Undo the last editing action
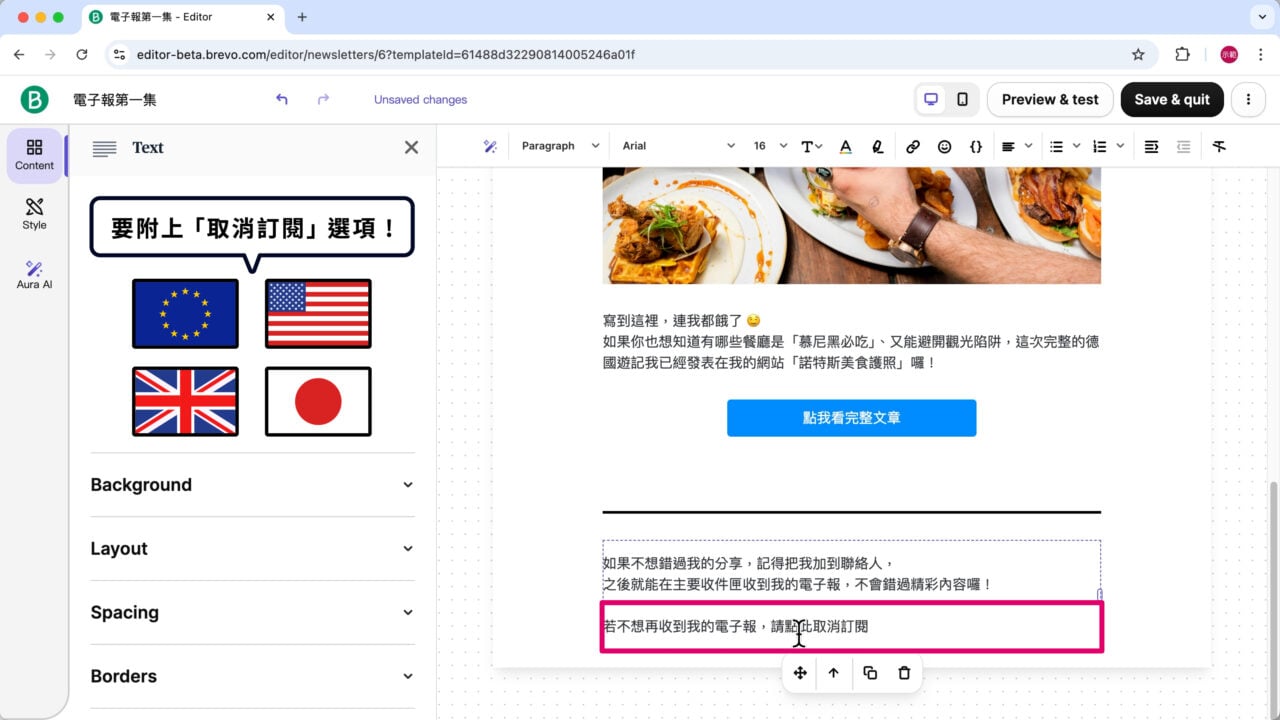Screen dimensions: 1280x720 coord(281,99)
